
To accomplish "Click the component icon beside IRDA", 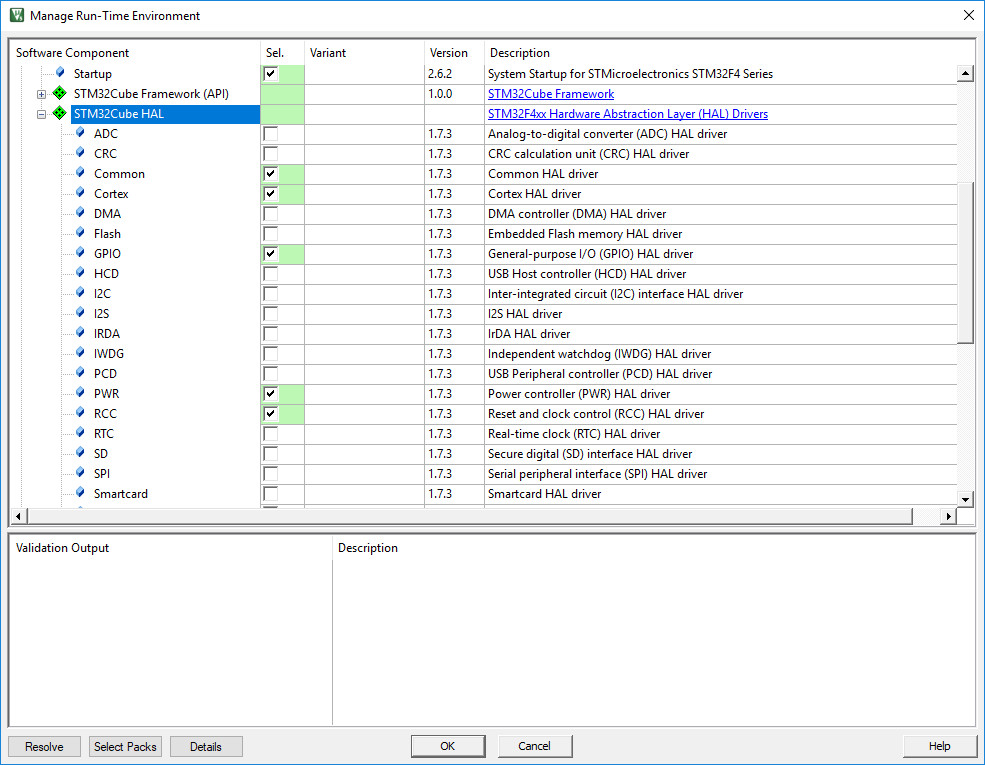I will click(x=80, y=333).
